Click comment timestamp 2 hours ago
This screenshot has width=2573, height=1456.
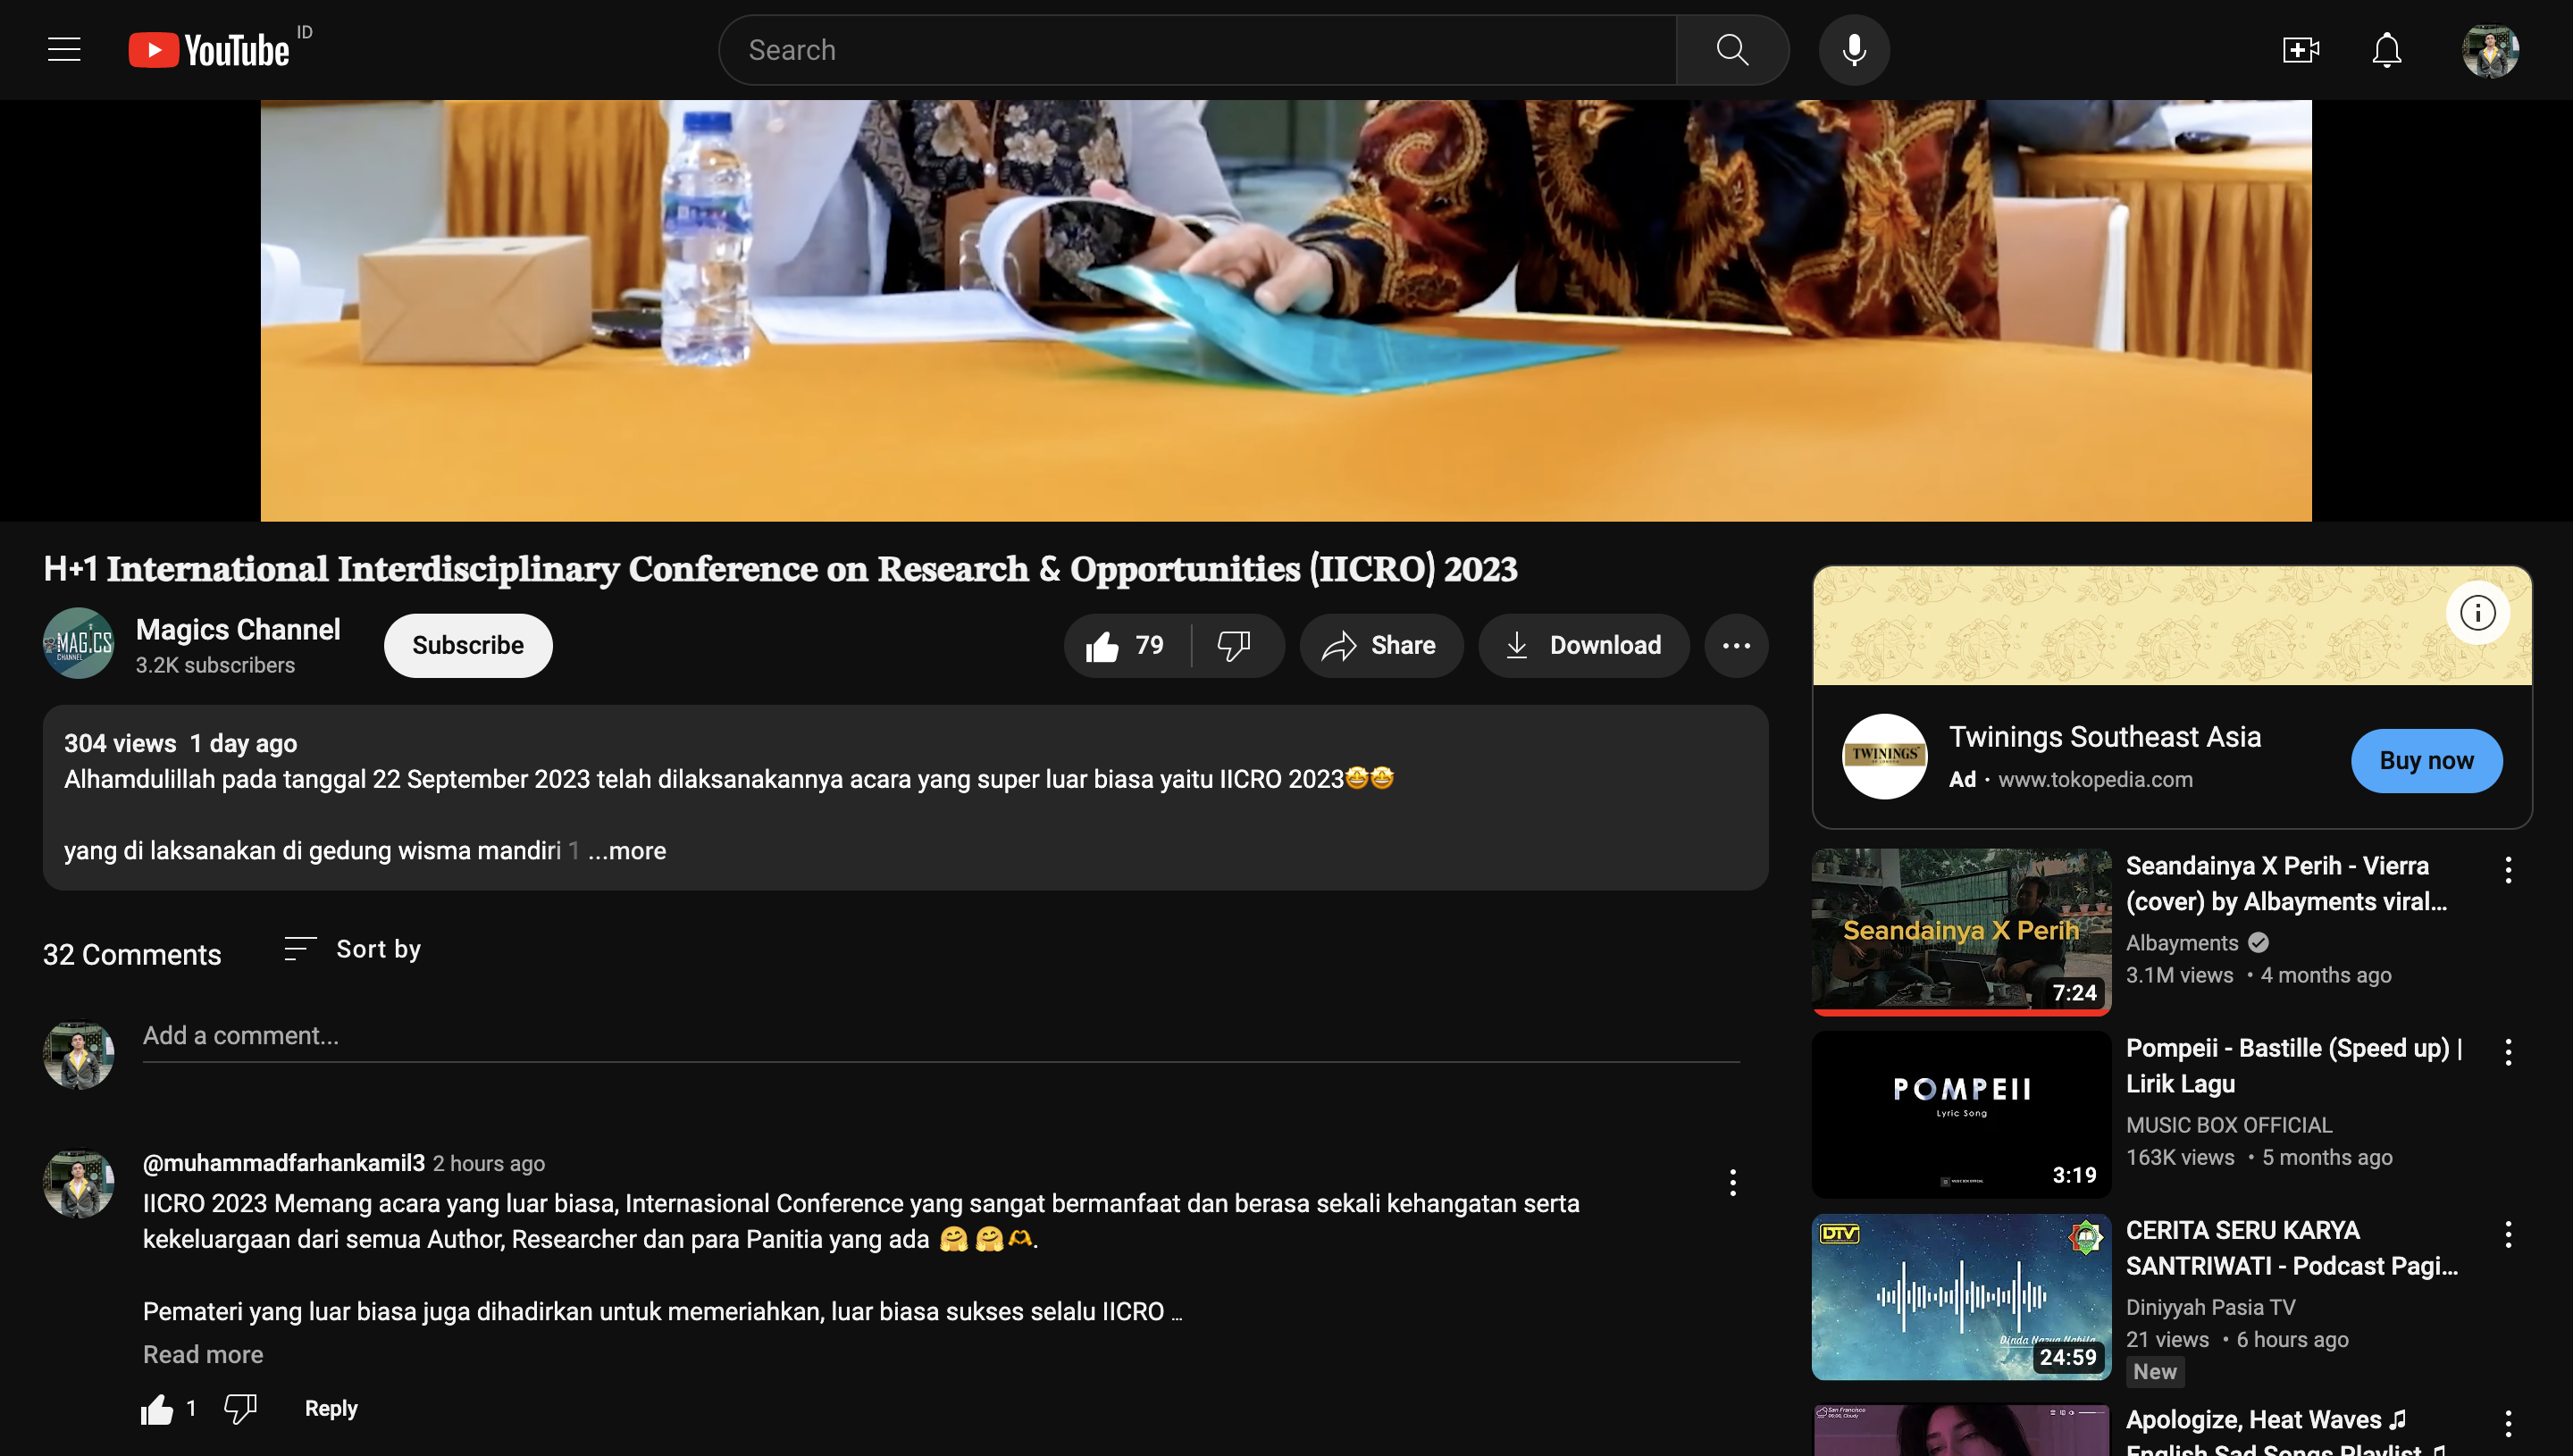pyautogui.click(x=489, y=1164)
